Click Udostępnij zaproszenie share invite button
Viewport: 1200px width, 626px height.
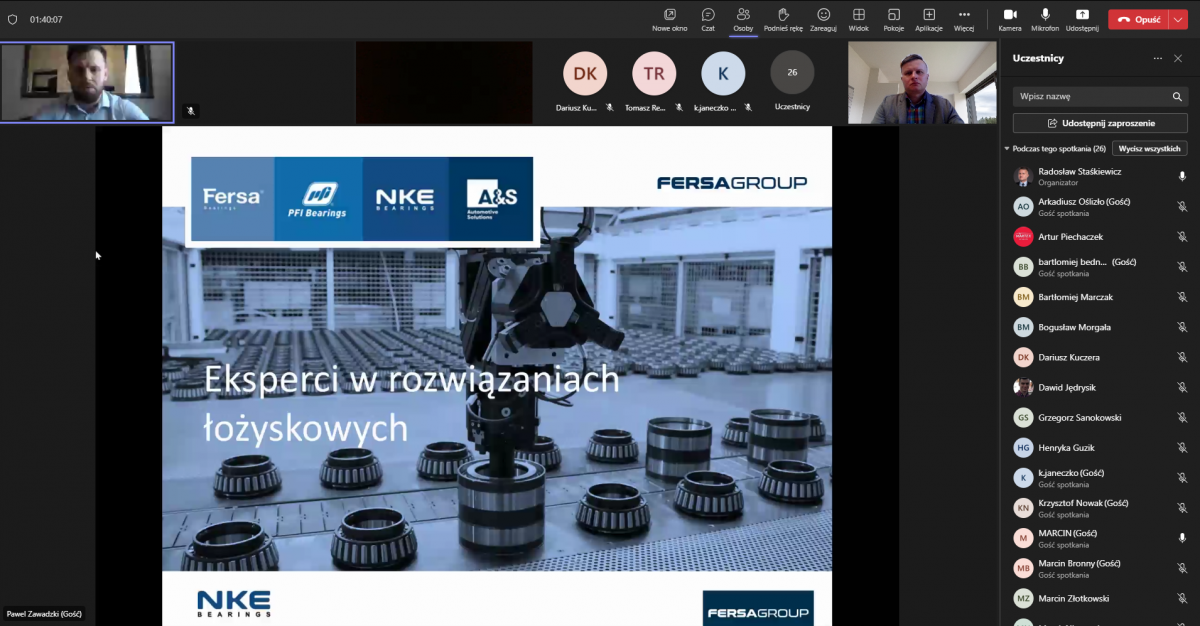point(1100,123)
